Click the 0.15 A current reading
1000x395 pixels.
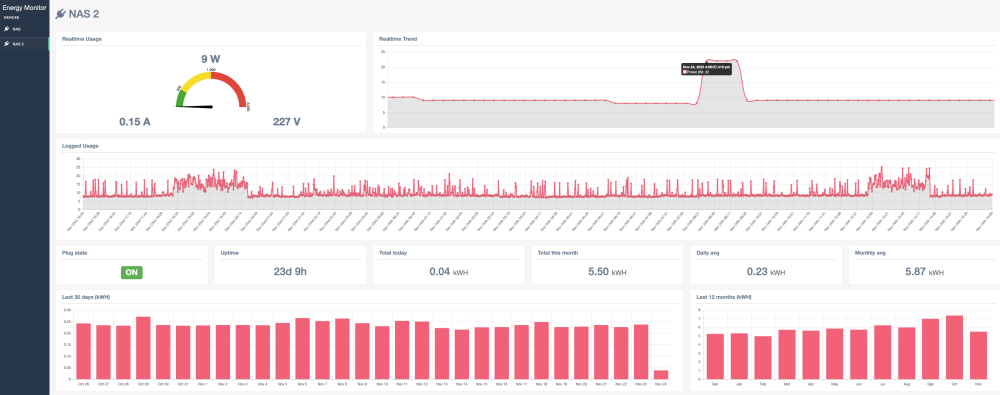click(x=135, y=121)
